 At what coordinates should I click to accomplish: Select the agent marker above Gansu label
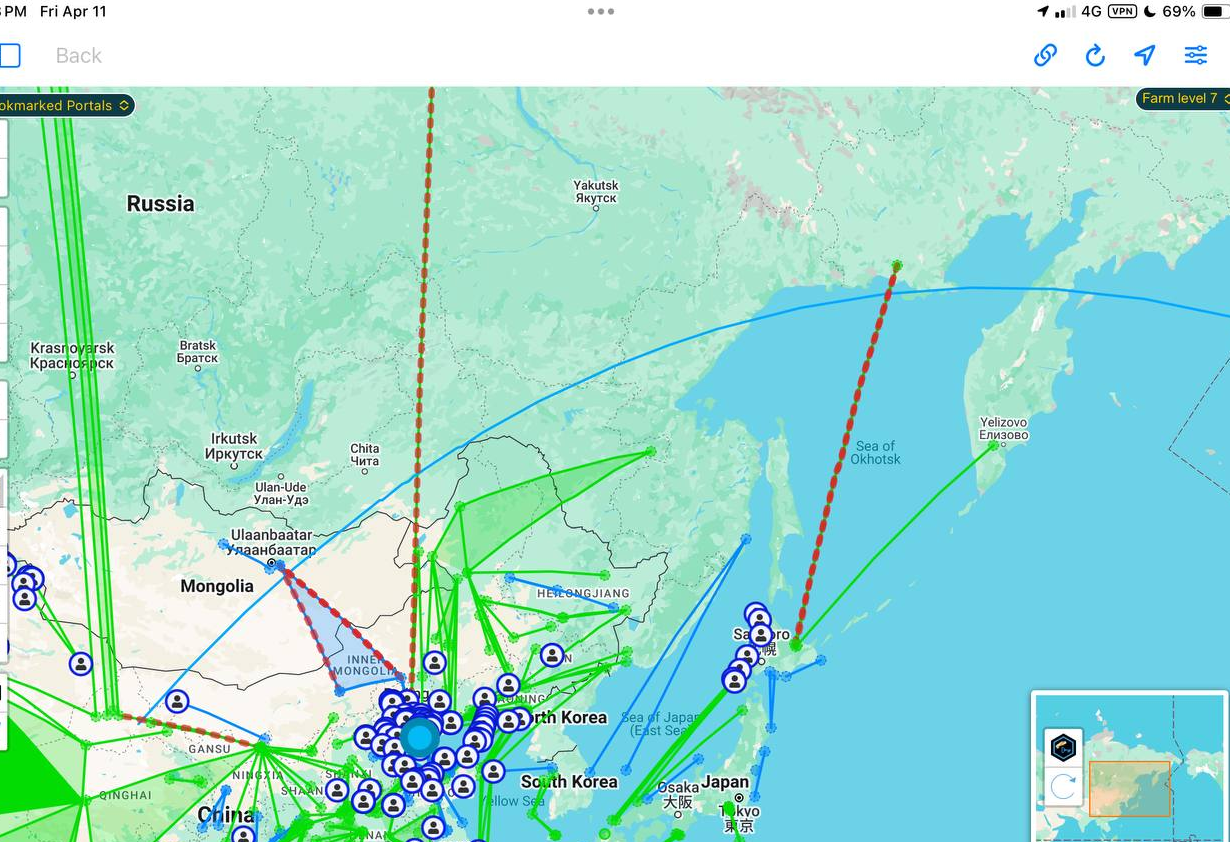coord(177,701)
